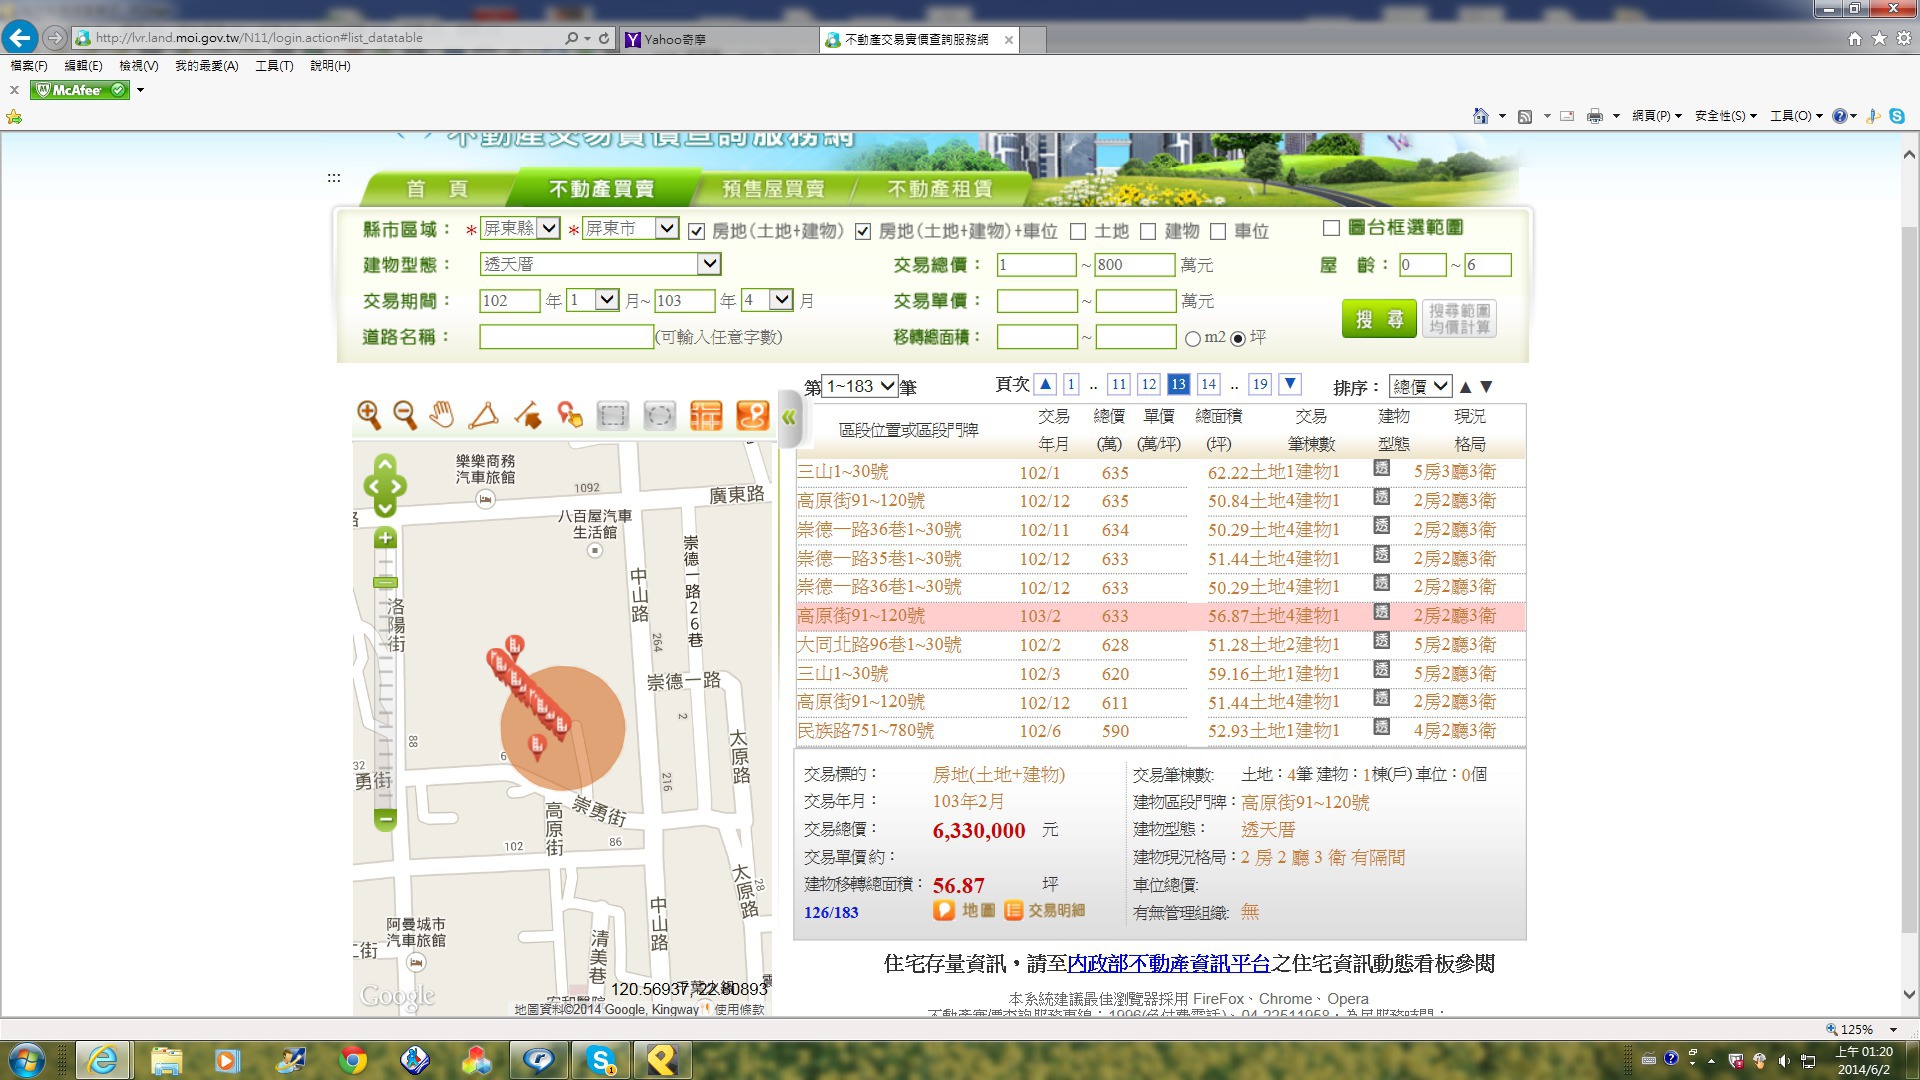This screenshot has height=1080, width=1920.
Task: Zoom out the map with minus button
Action: click(x=385, y=819)
